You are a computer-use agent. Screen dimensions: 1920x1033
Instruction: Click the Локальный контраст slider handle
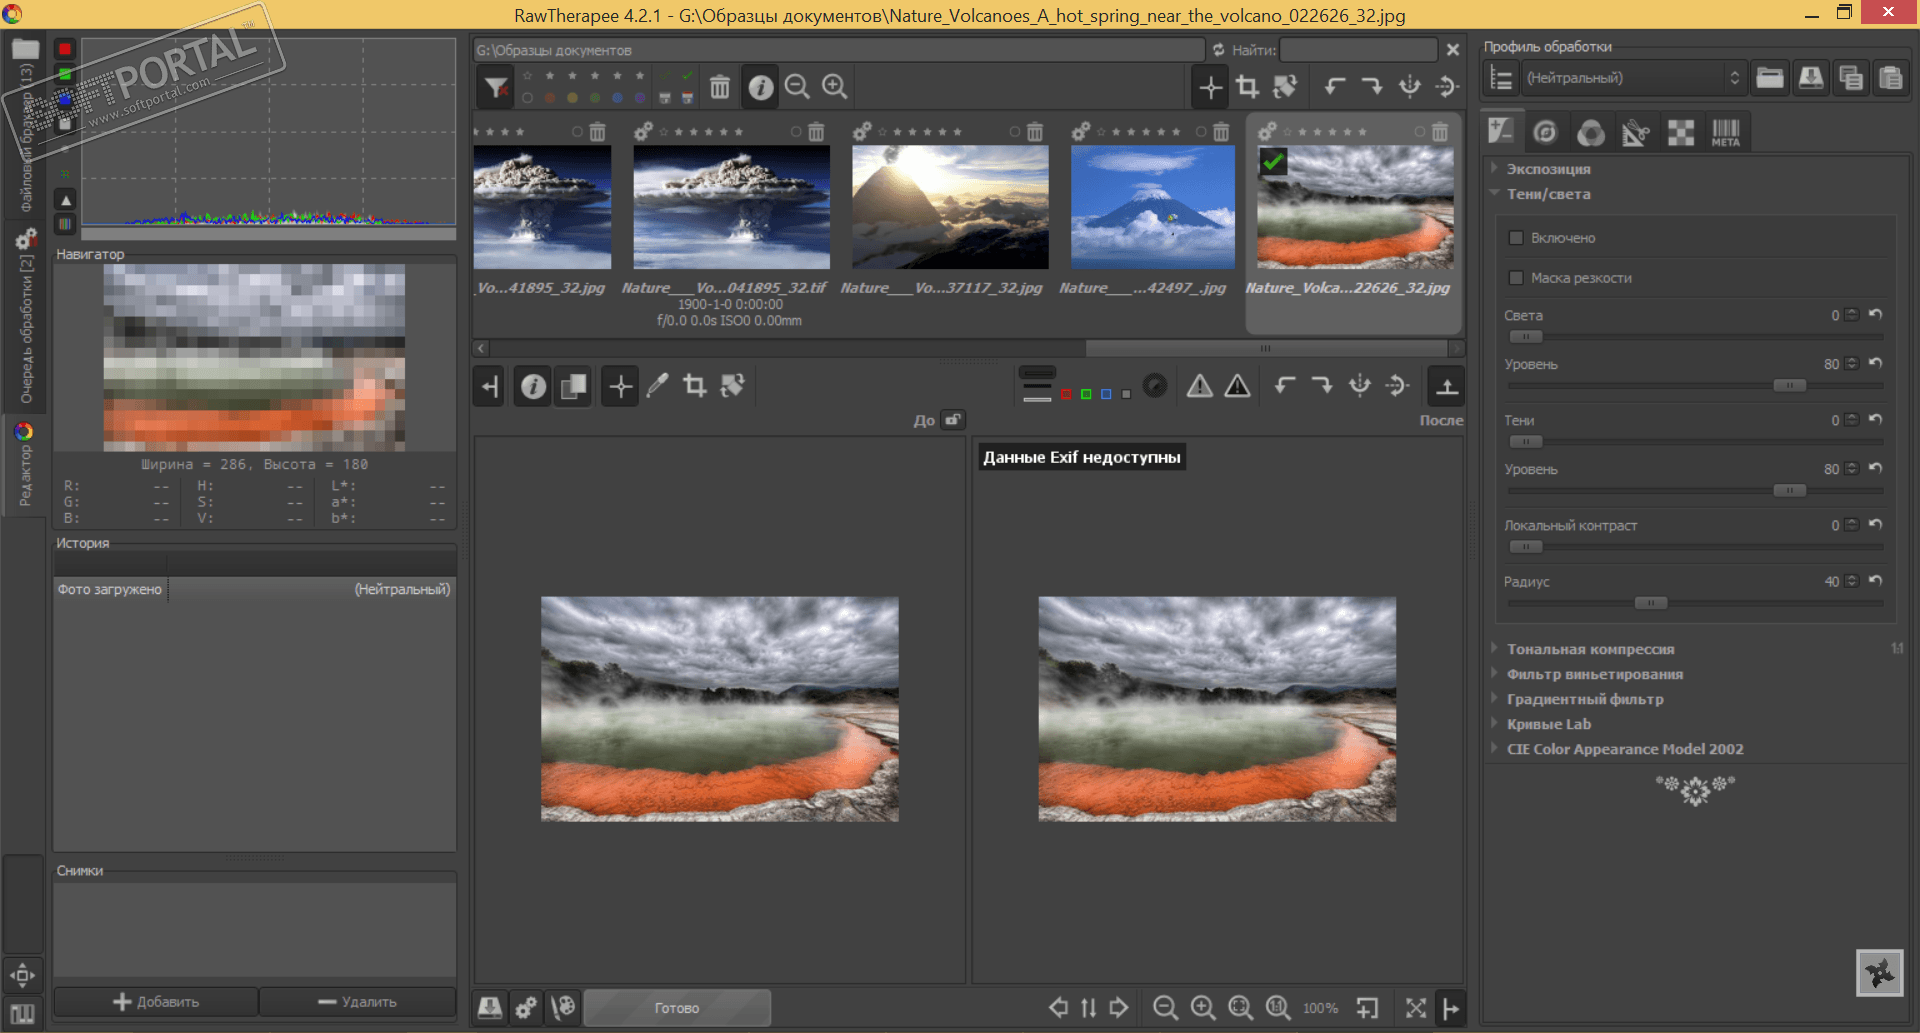(1525, 547)
